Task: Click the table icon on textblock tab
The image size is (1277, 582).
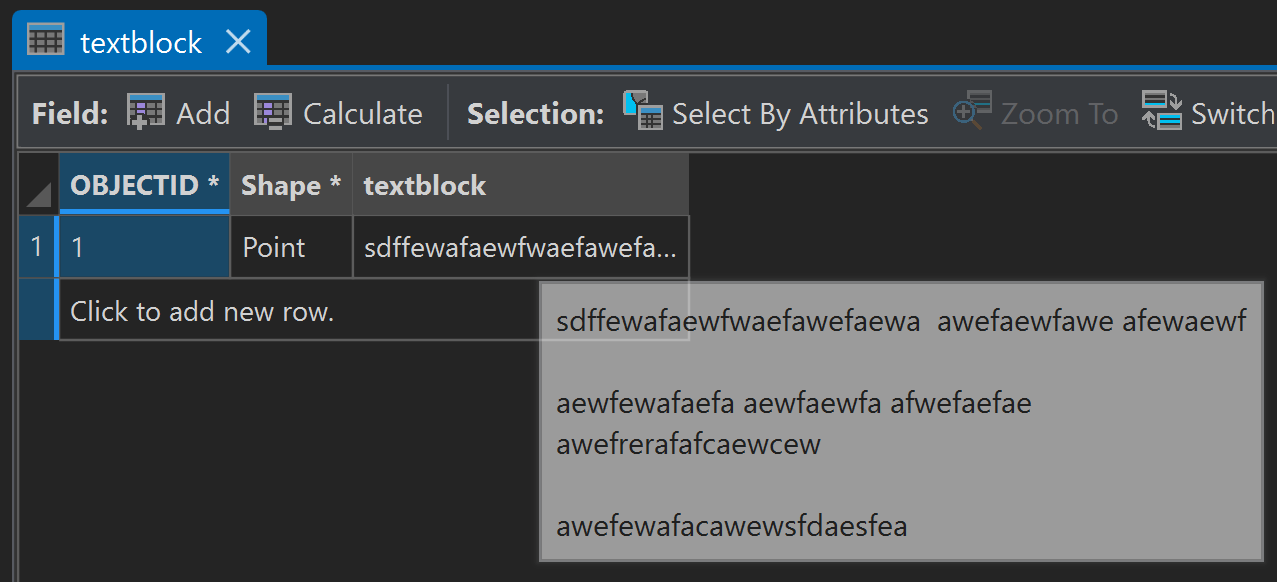Action: 46,41
